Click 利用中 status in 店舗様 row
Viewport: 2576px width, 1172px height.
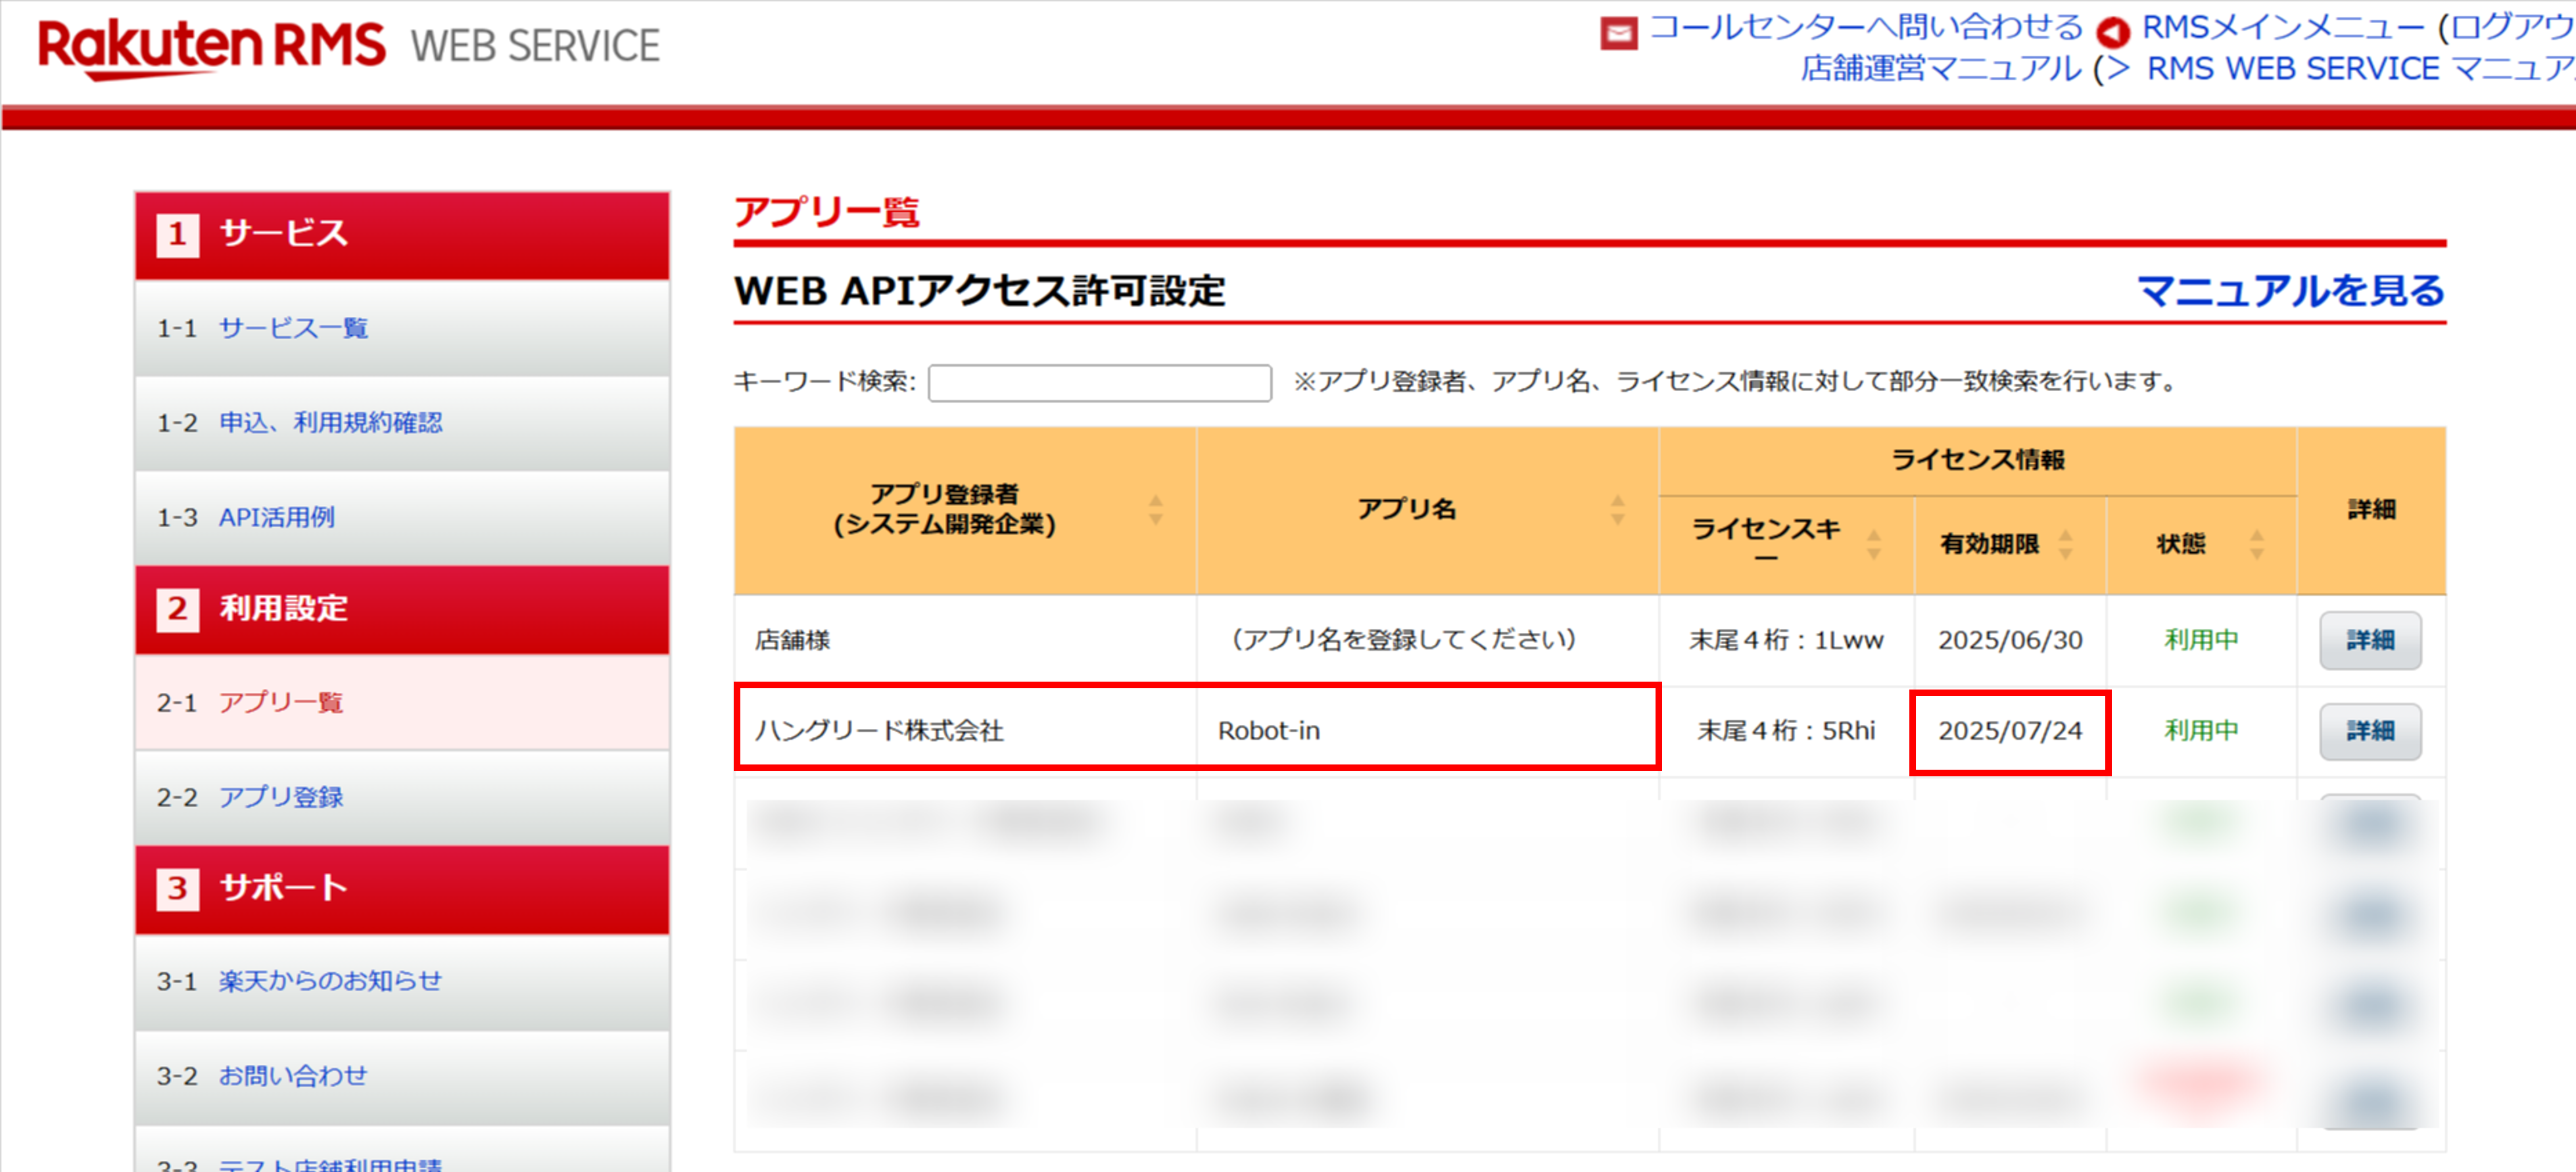[x=2201, y=640]
